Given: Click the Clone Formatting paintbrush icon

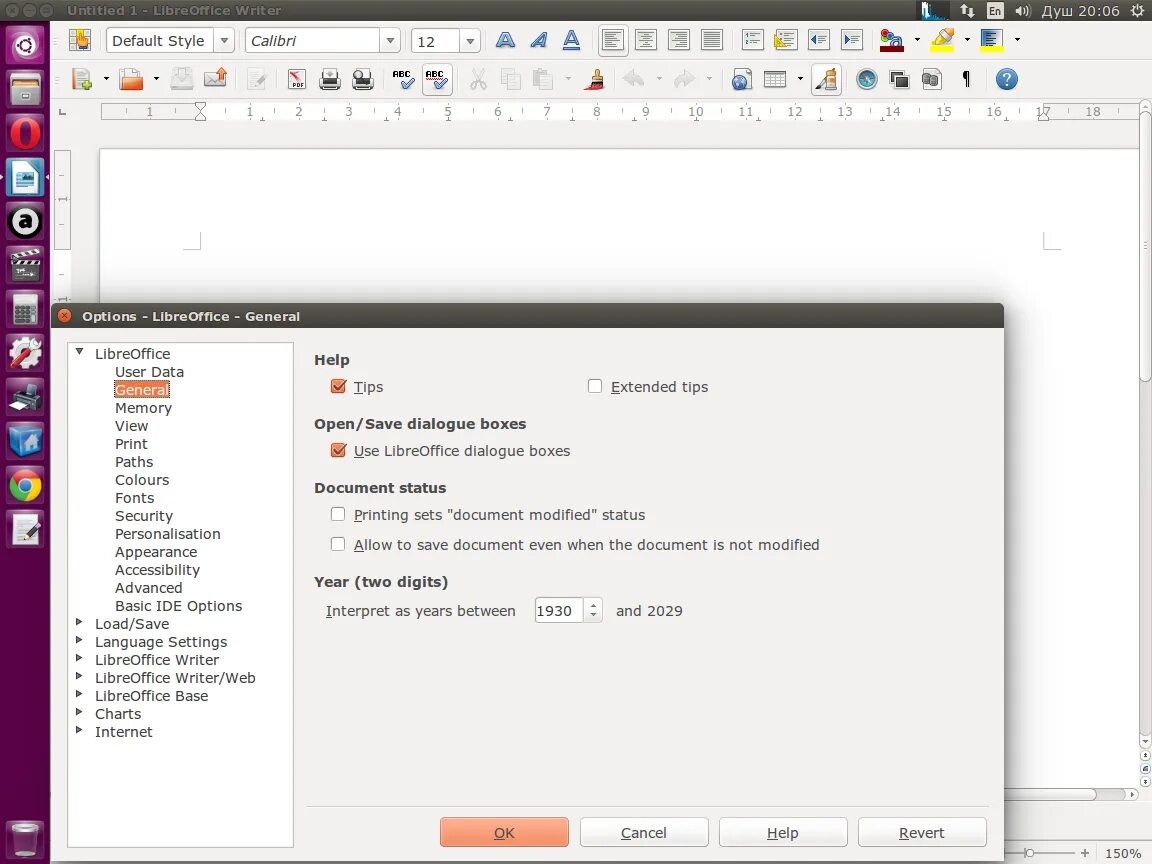Looking at the screenshot, I should (594, 79).
